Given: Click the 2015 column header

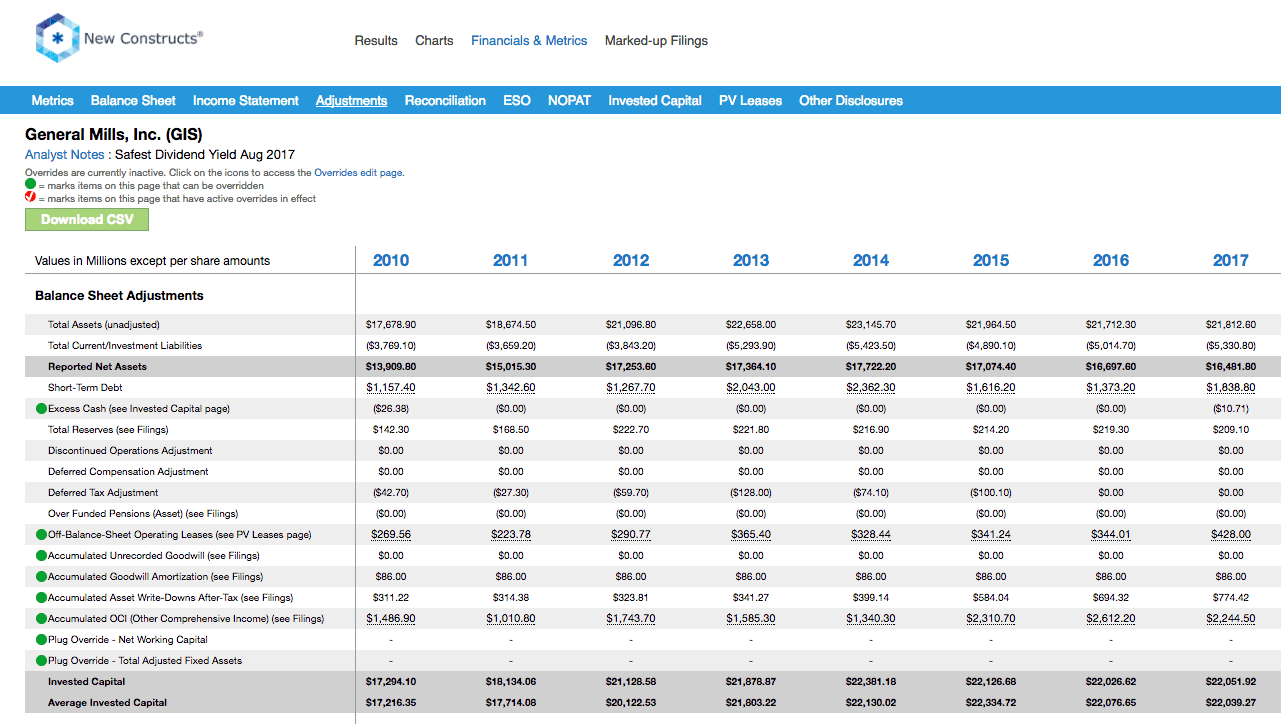Looking at the screenshot, I should pos(991,260).
